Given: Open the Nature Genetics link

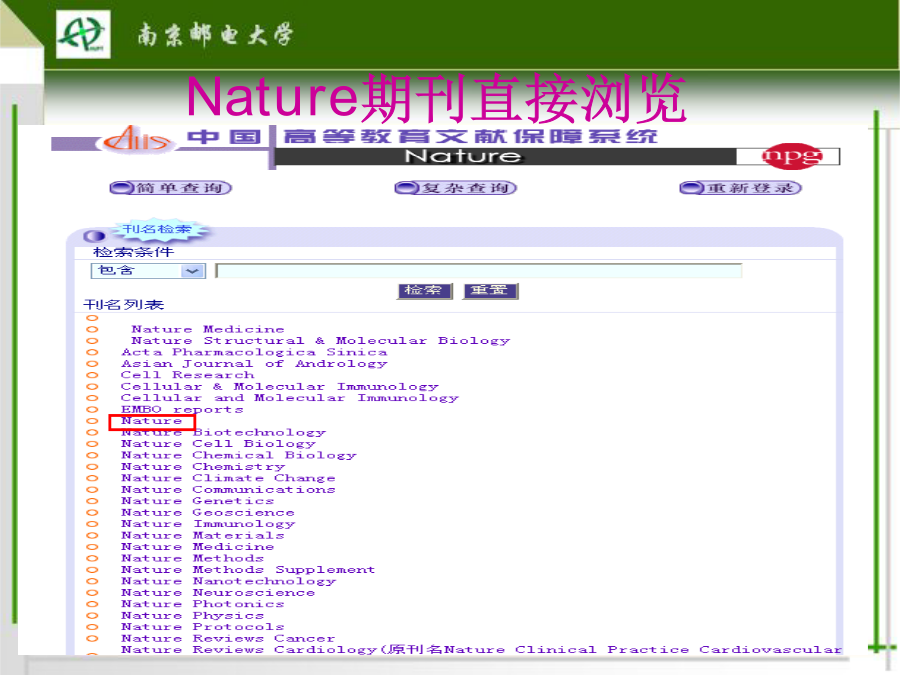Looking at the screenshot, I should click(198, 501).
